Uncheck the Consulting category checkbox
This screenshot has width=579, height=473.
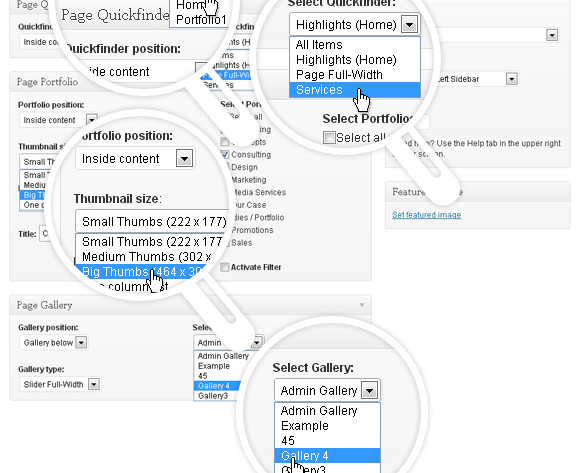click(x=225, y=154)
